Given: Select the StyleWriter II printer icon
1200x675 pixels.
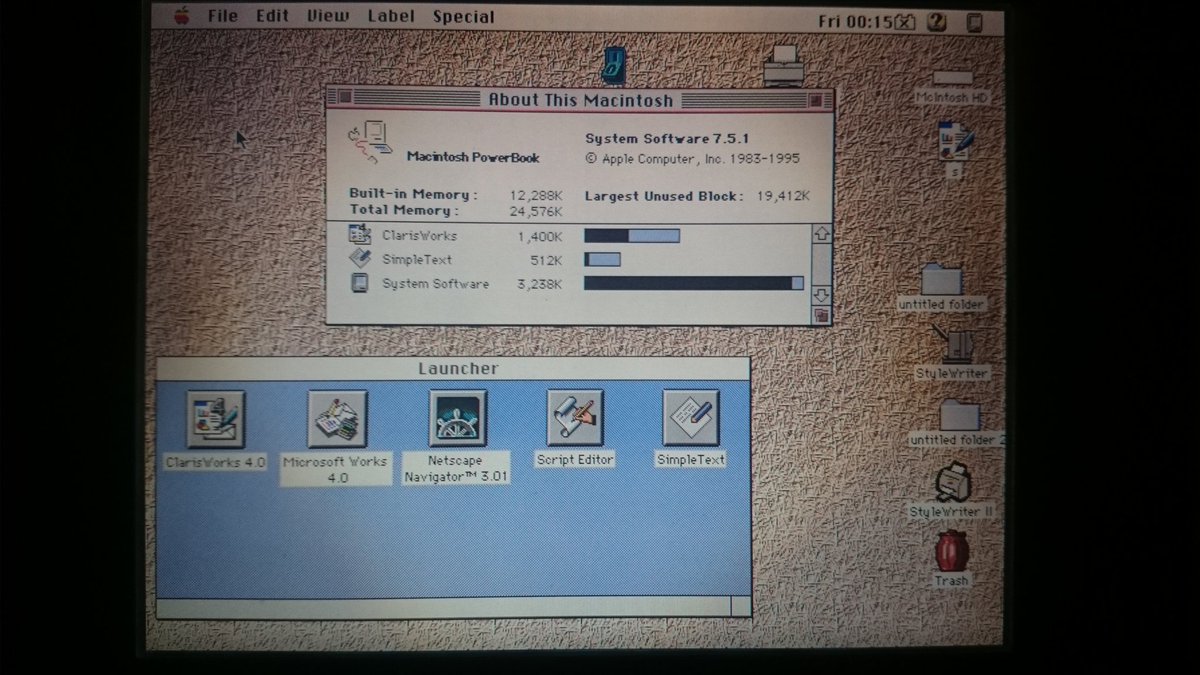Looking at the screenshot, I should 953,483.
